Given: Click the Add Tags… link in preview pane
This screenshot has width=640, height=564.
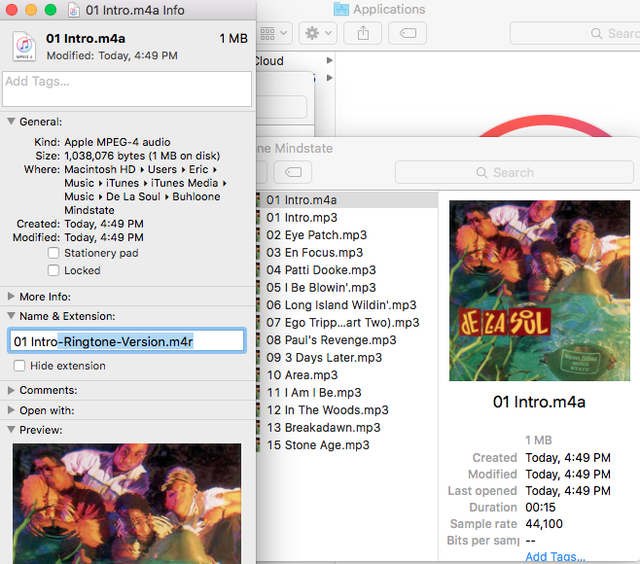Looking at the screenshot, I should [x=555, y=557].
